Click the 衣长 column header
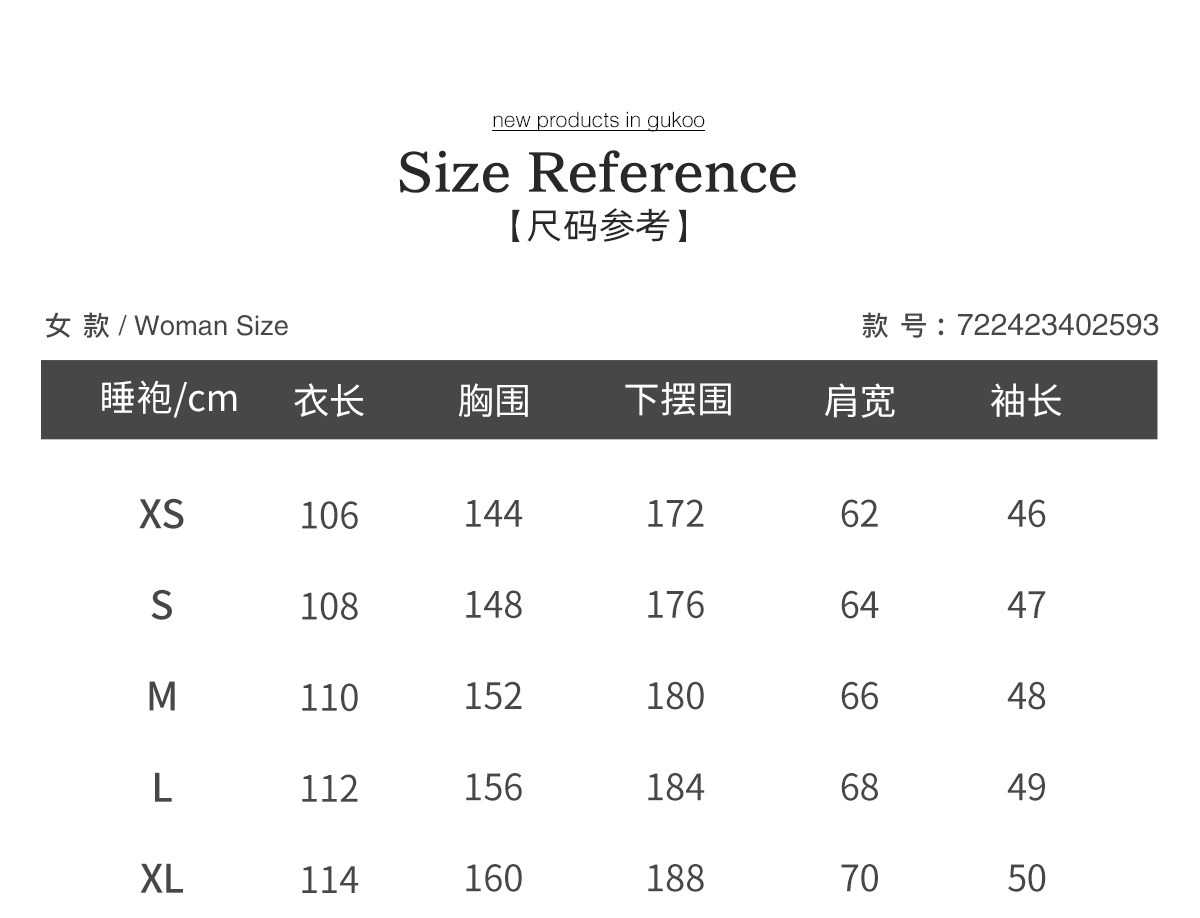The height and width of the screenshot is (918, 1200). (x=329, y=401)
